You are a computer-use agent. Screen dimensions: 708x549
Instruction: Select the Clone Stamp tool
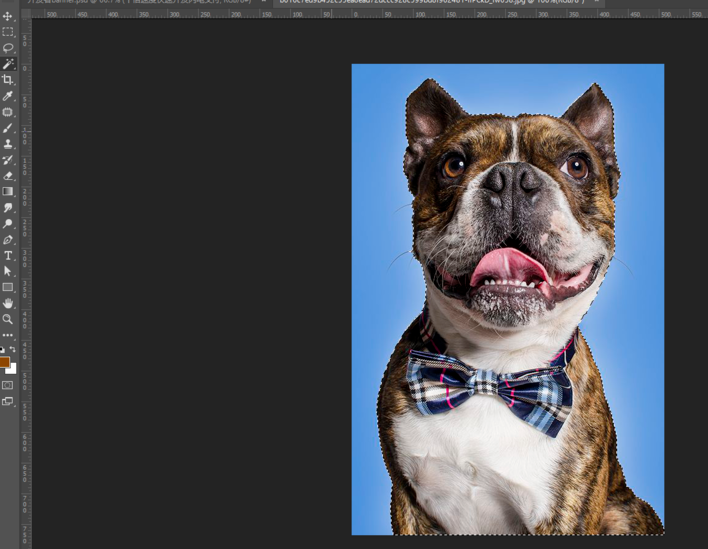[x=8, y=144]
